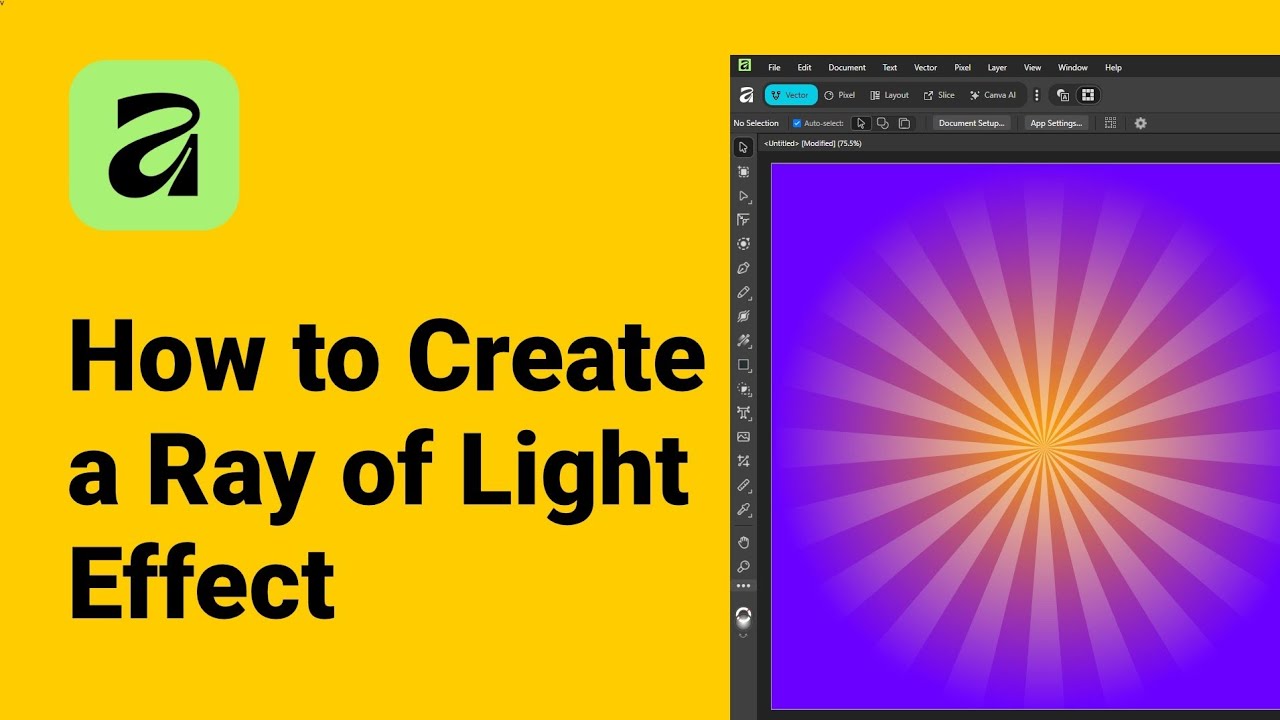
Task: Select the Untitled [Modified] document tab
Action: [x=813, y=143]
